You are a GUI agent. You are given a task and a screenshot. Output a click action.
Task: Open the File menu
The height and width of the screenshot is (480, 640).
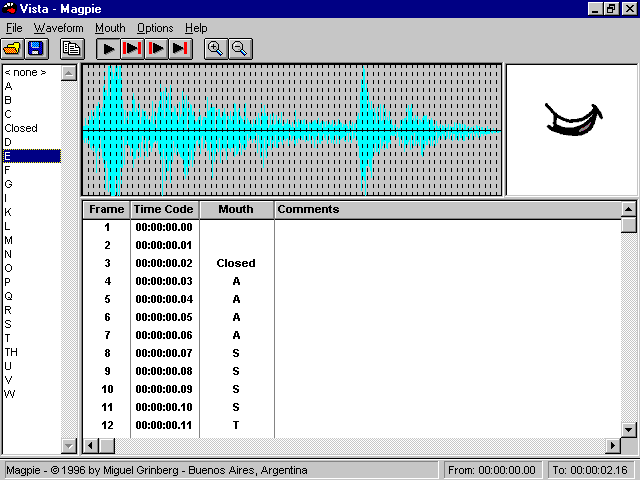14,28
